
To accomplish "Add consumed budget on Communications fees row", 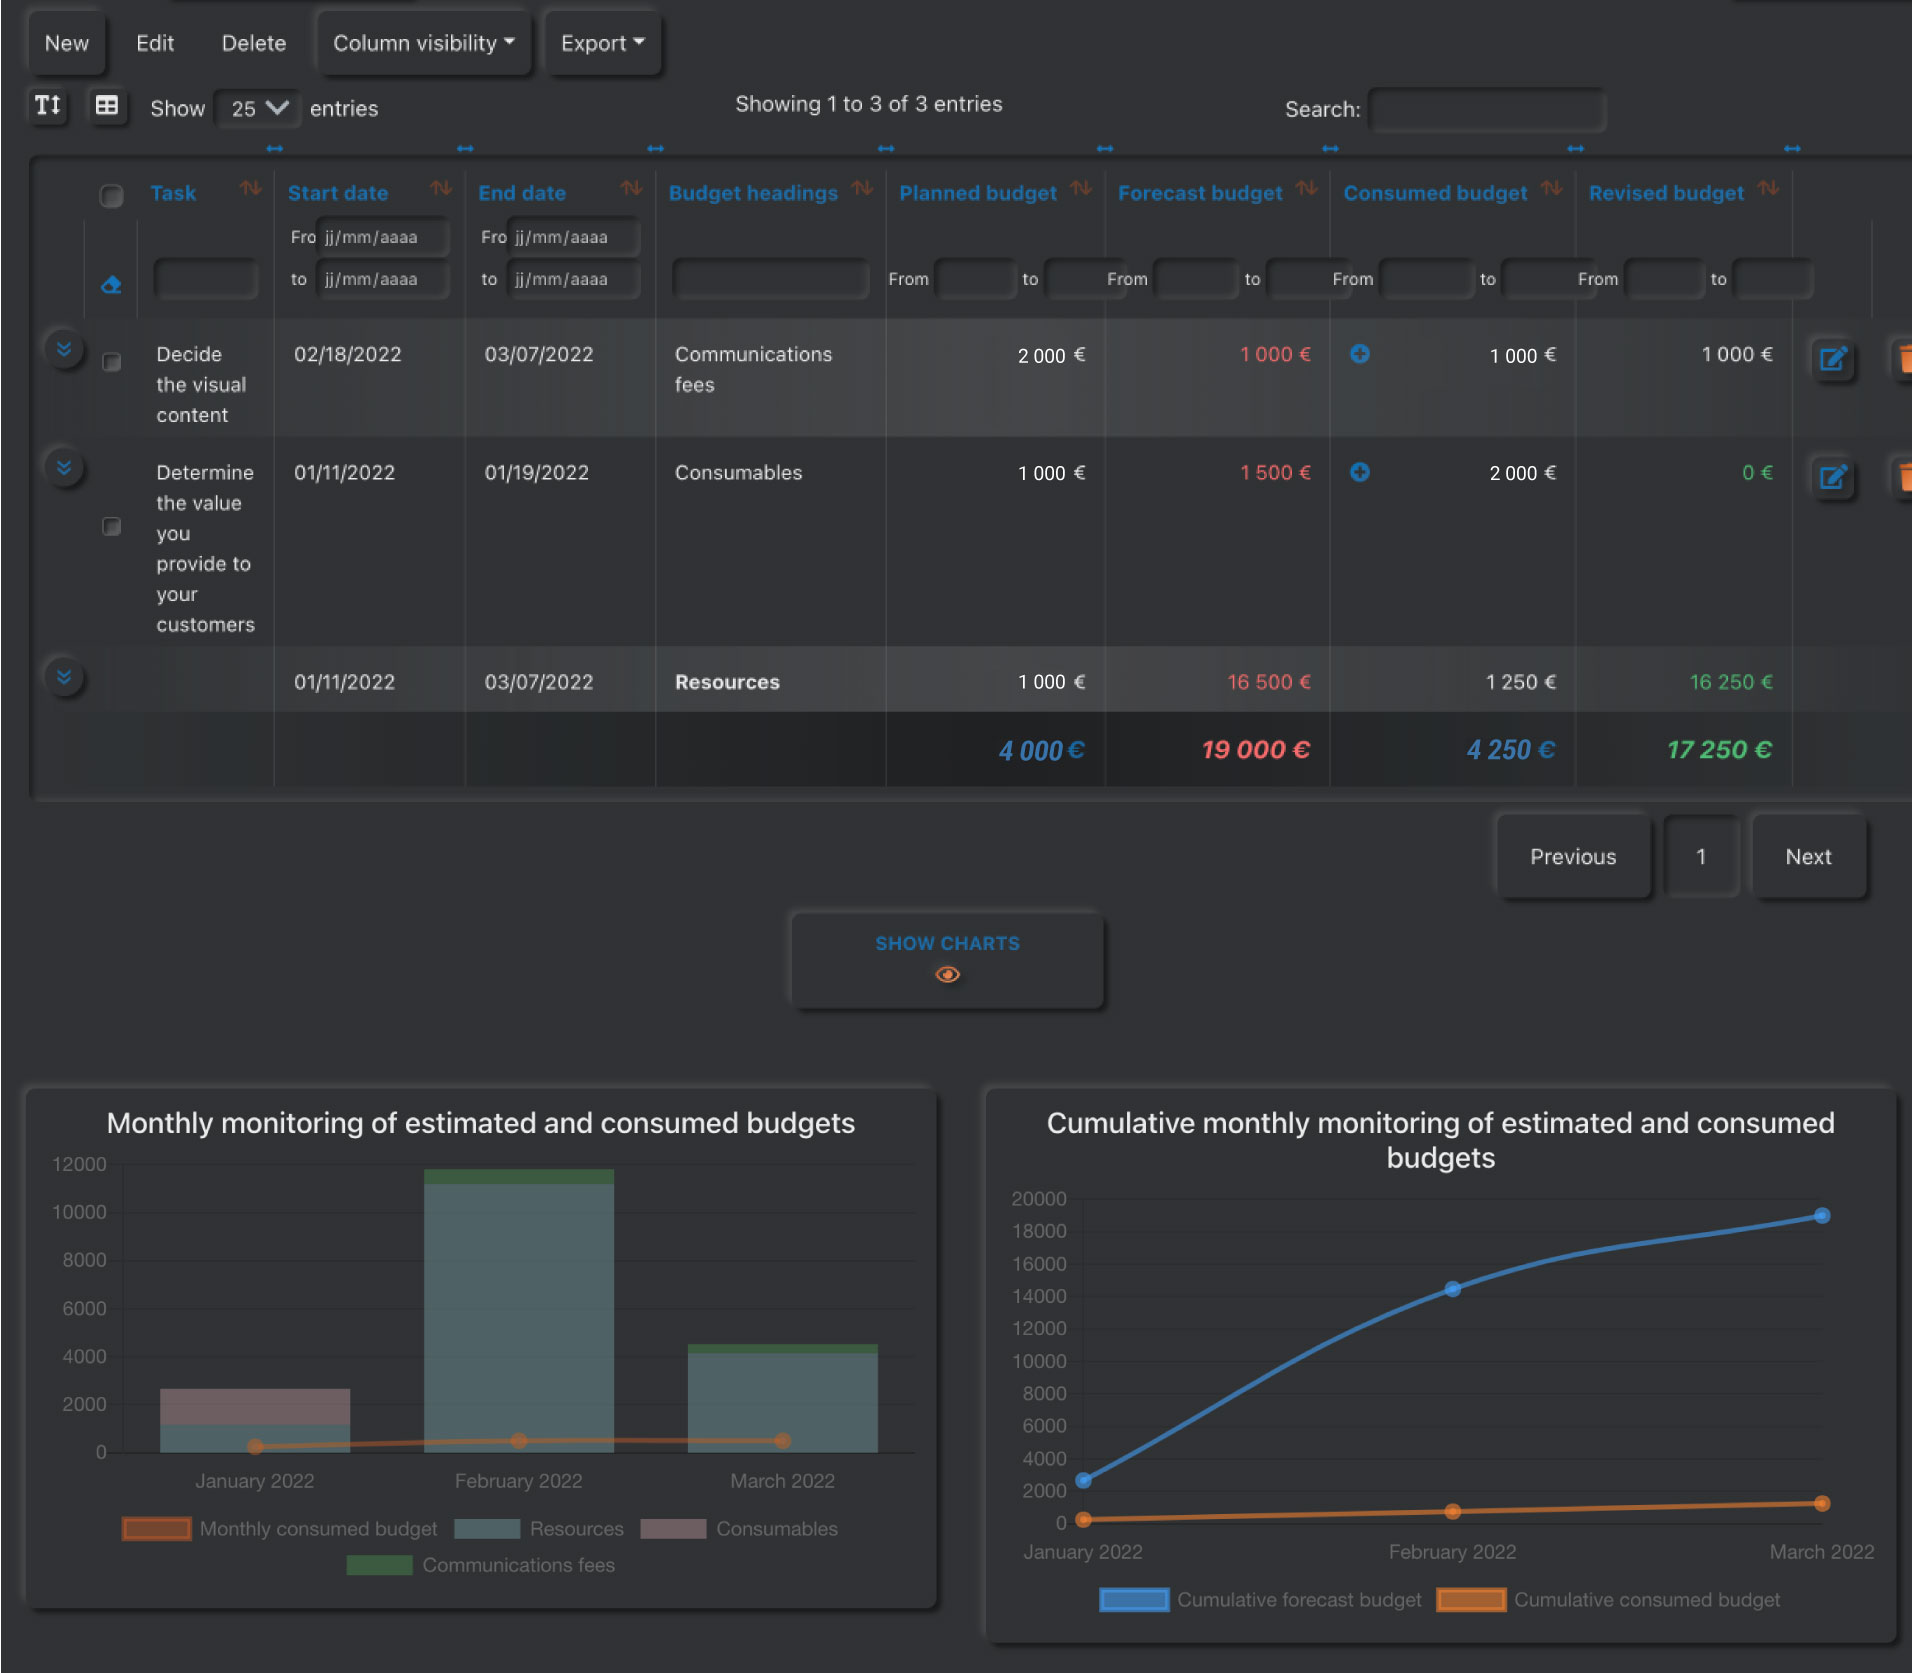I will [x=1360, y=354].
